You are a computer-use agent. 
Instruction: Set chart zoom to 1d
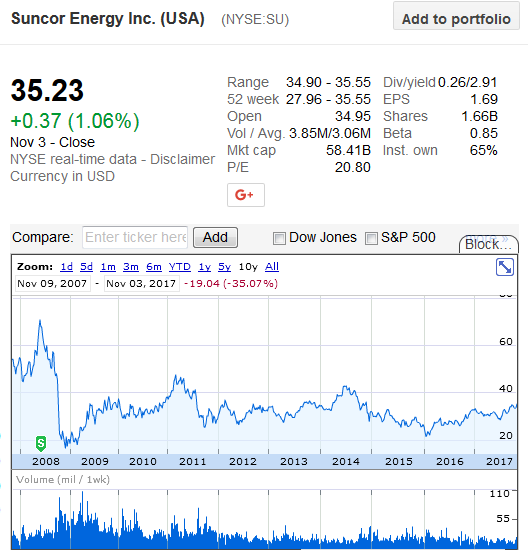pos(66,267)
